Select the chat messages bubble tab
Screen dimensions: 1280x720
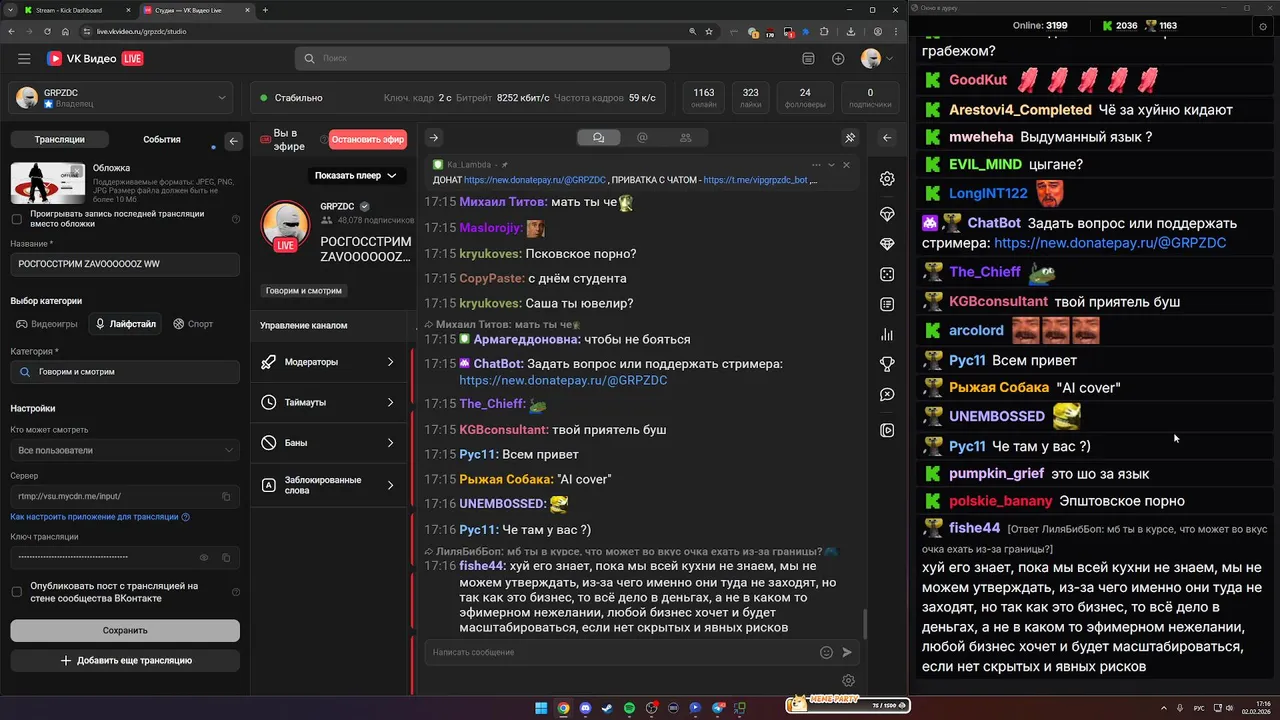[x=598, y=138]
